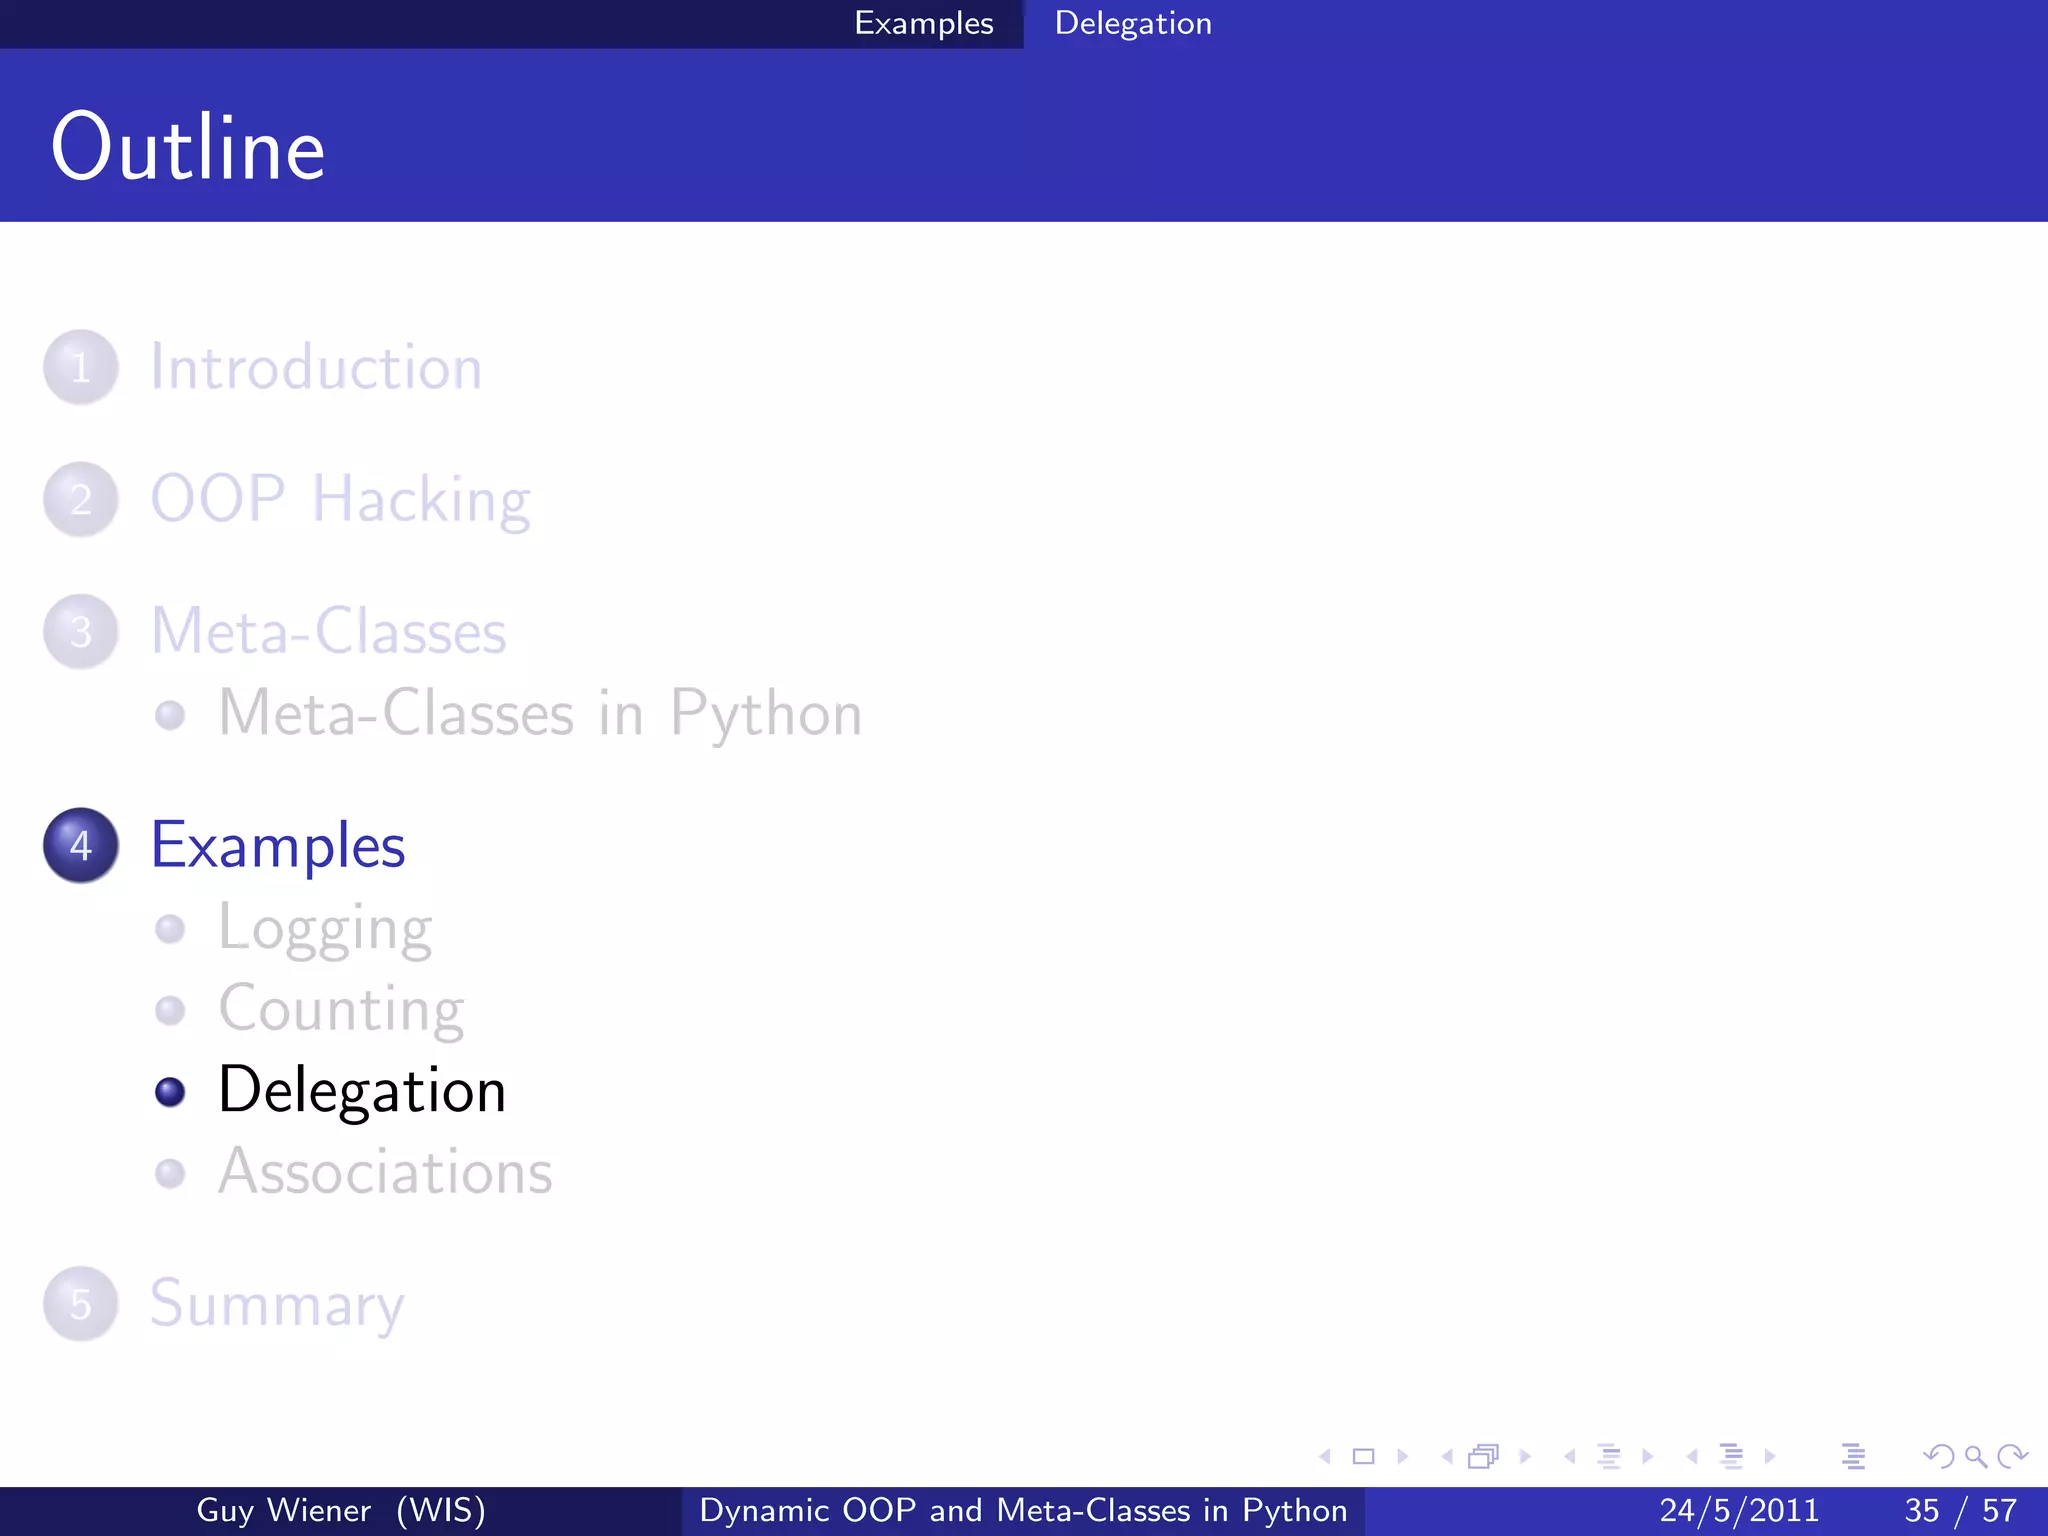Go to the Counting subsection
Viewport: 2048px width, 1536px height.
coord(341,1010)
